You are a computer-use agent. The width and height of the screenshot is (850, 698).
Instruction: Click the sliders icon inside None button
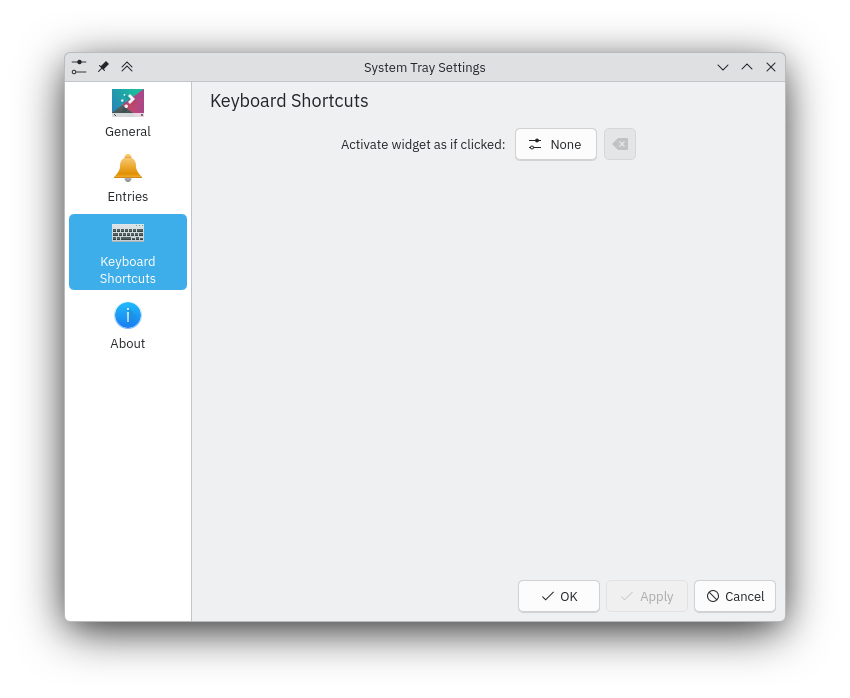tap(535, 144)
